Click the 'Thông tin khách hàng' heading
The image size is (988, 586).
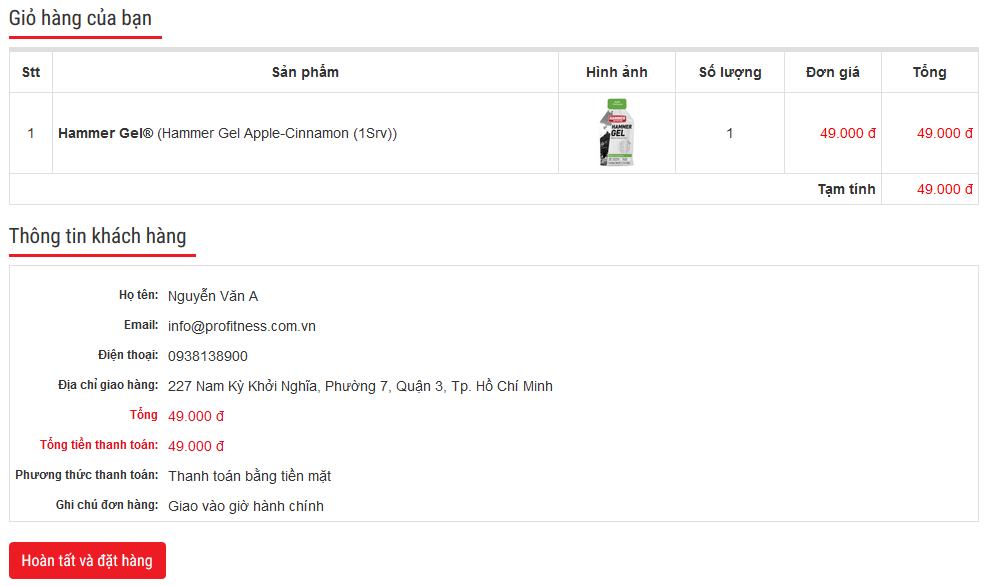click(x=98, y=236)
